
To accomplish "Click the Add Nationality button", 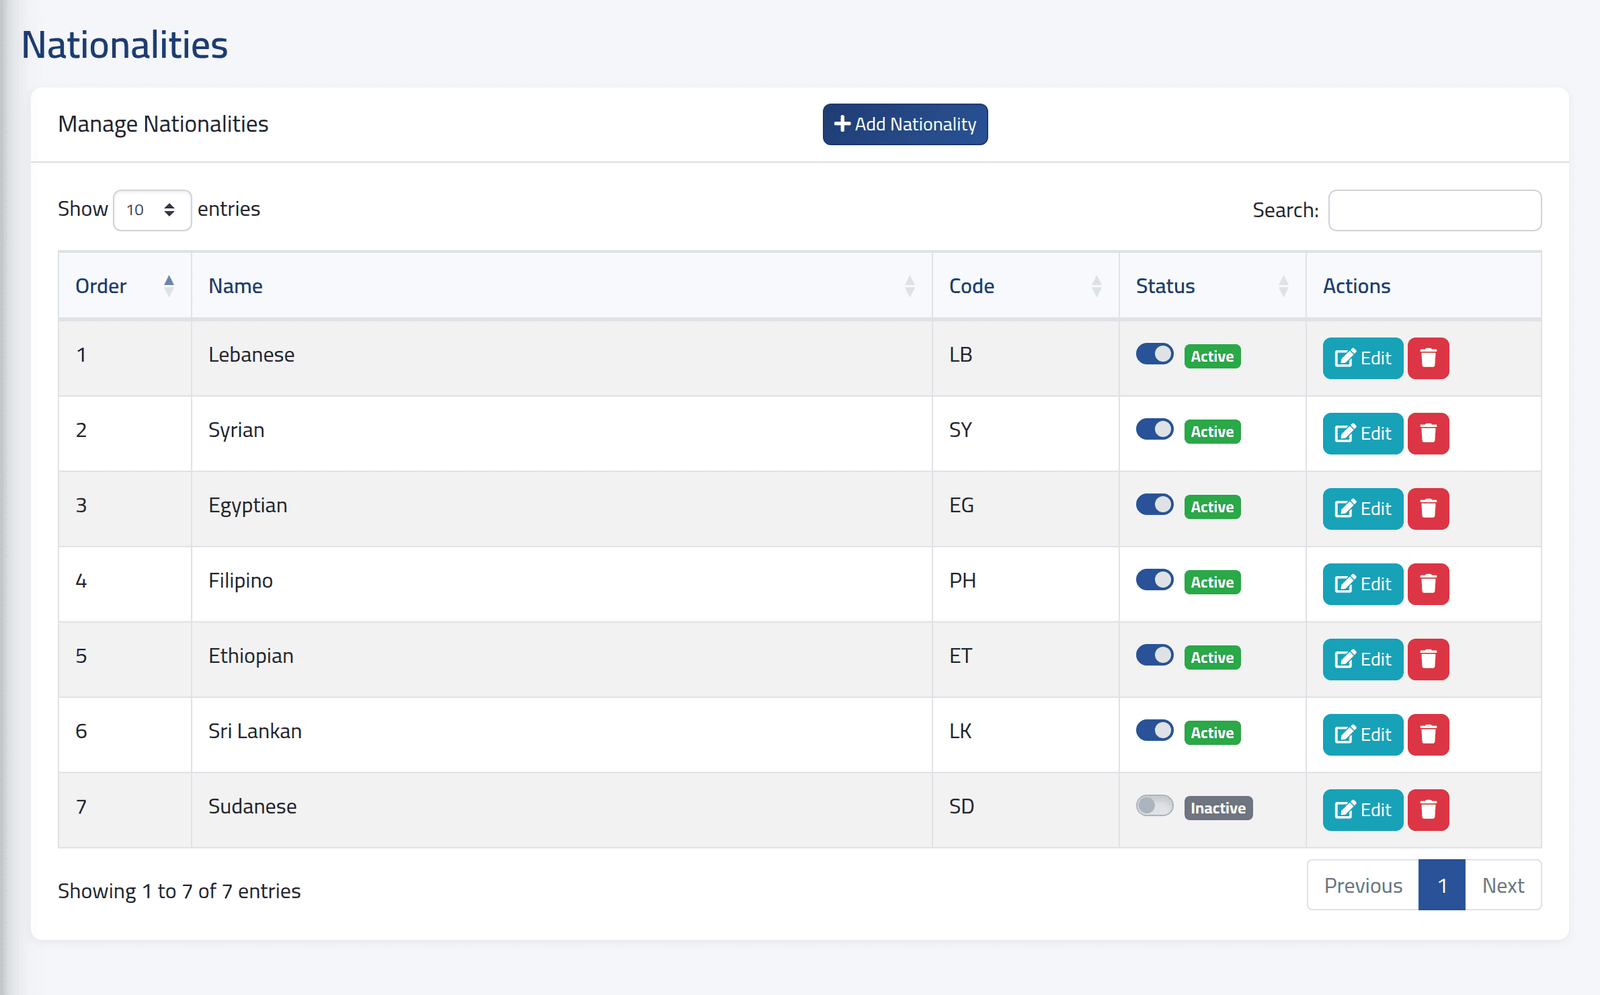I will tap(905, 124).
